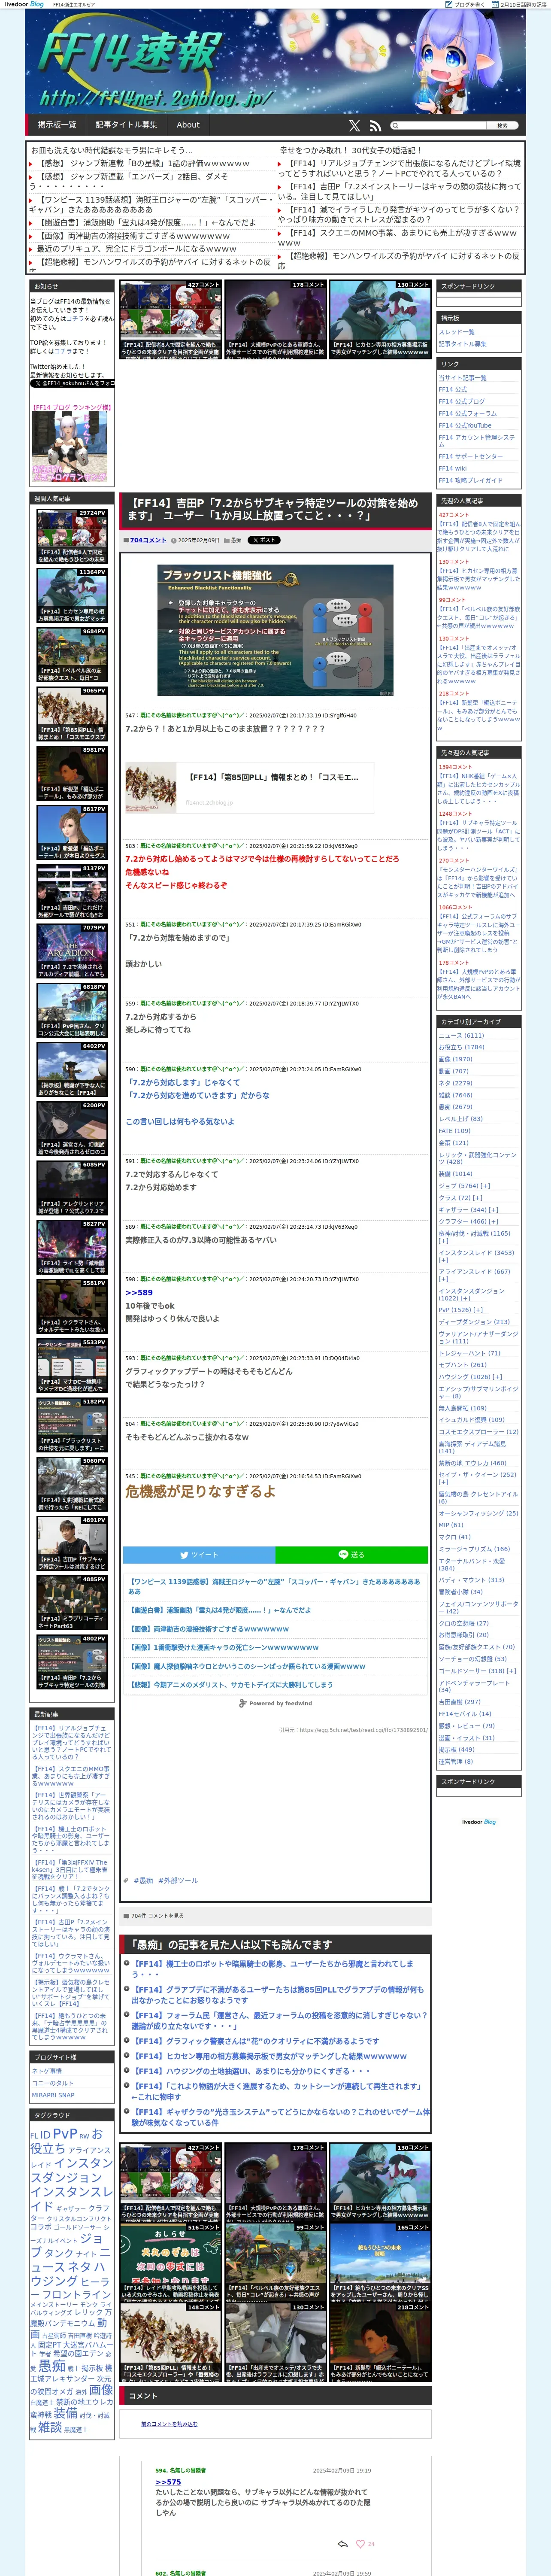The height and width of the screenshot is (2576, 551).
Task: Open the #外部ツール tag link
Action: click(178, 1880)
